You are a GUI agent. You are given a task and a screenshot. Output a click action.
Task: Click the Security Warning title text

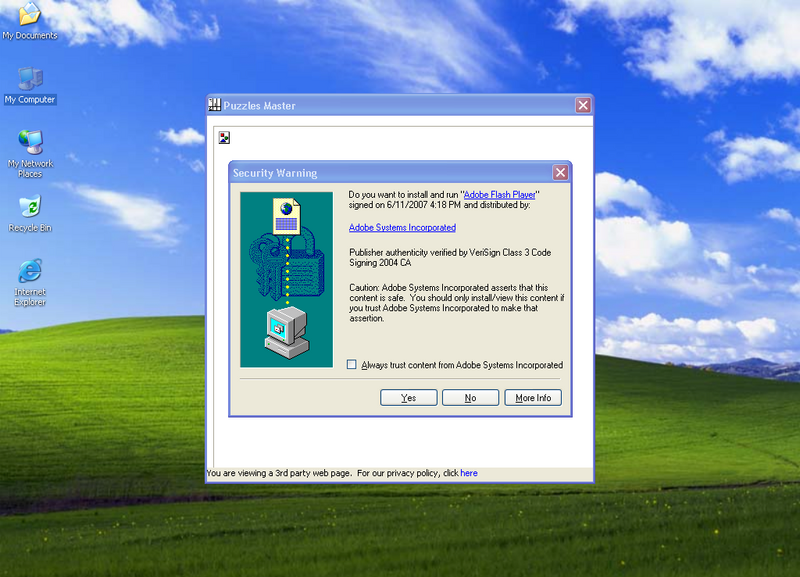(x=275, y=173)
